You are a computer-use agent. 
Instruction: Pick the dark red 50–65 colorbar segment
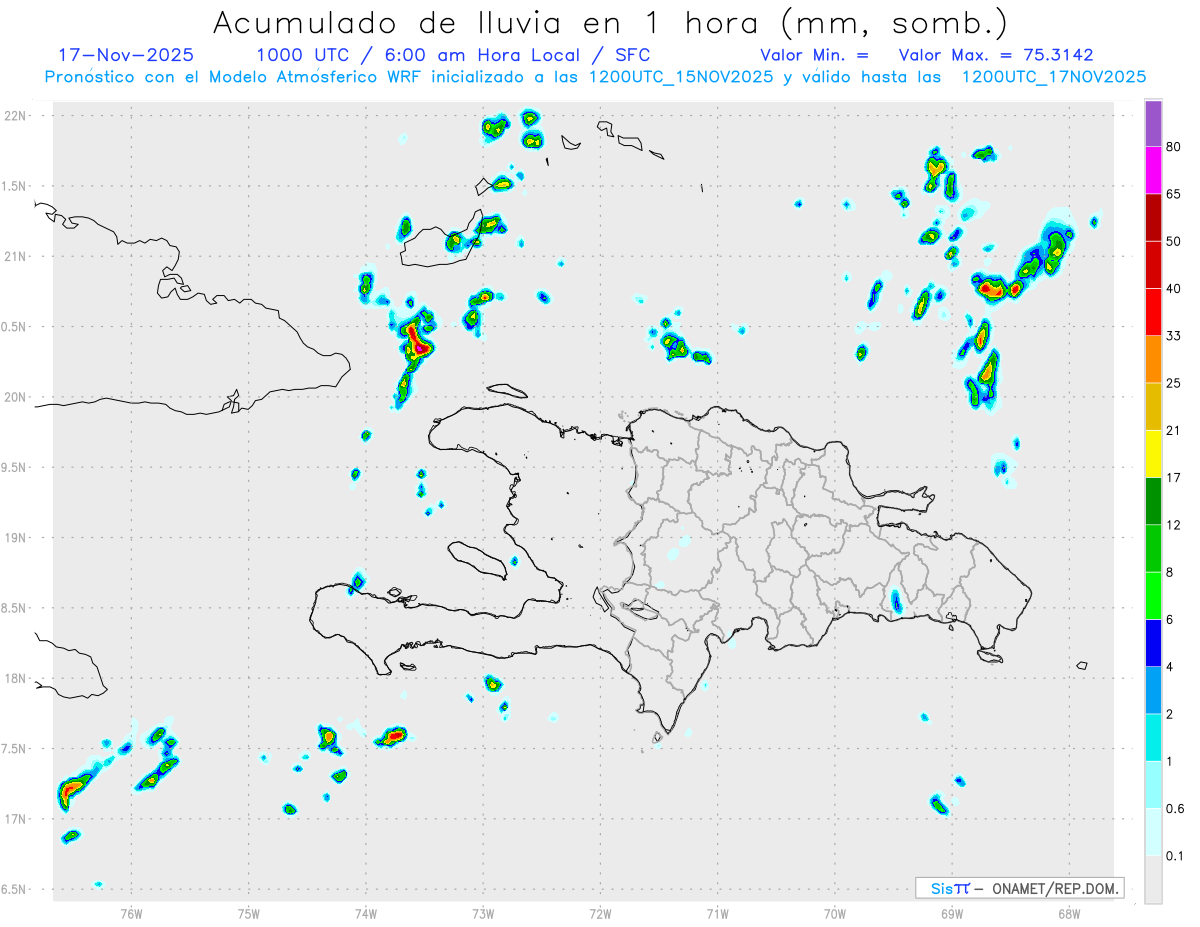[1153, 218]
